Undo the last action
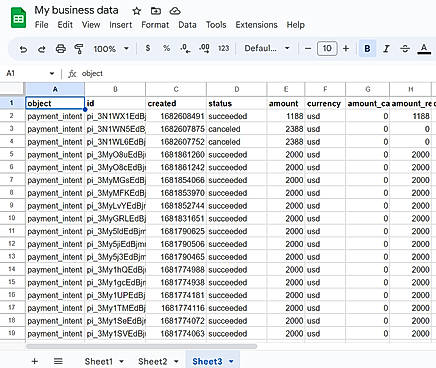The height and width of the screenshot is (368, 436). tap(23, 49)
